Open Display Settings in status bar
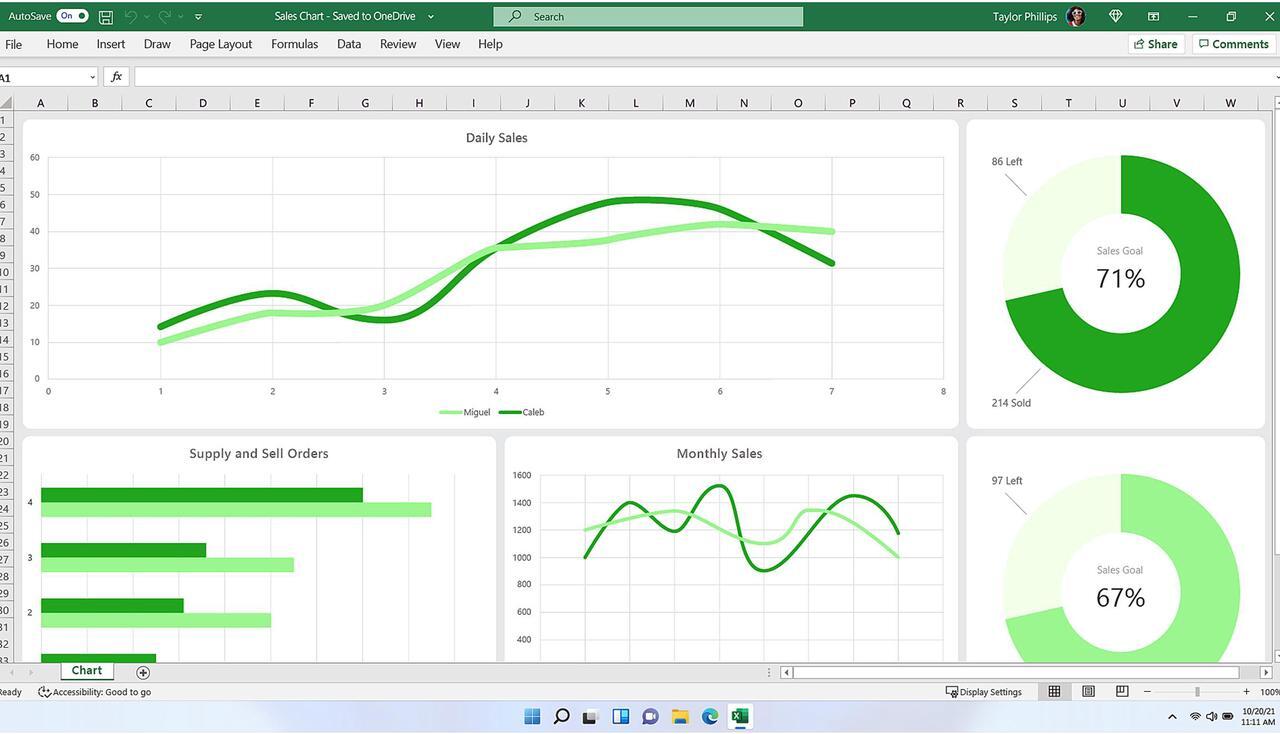Viewport: 1280px width, 734px height. (984, 692)
